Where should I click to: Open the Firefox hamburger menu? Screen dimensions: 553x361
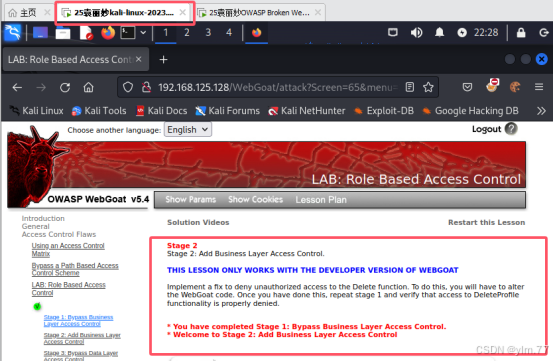[x=539, y=87]
